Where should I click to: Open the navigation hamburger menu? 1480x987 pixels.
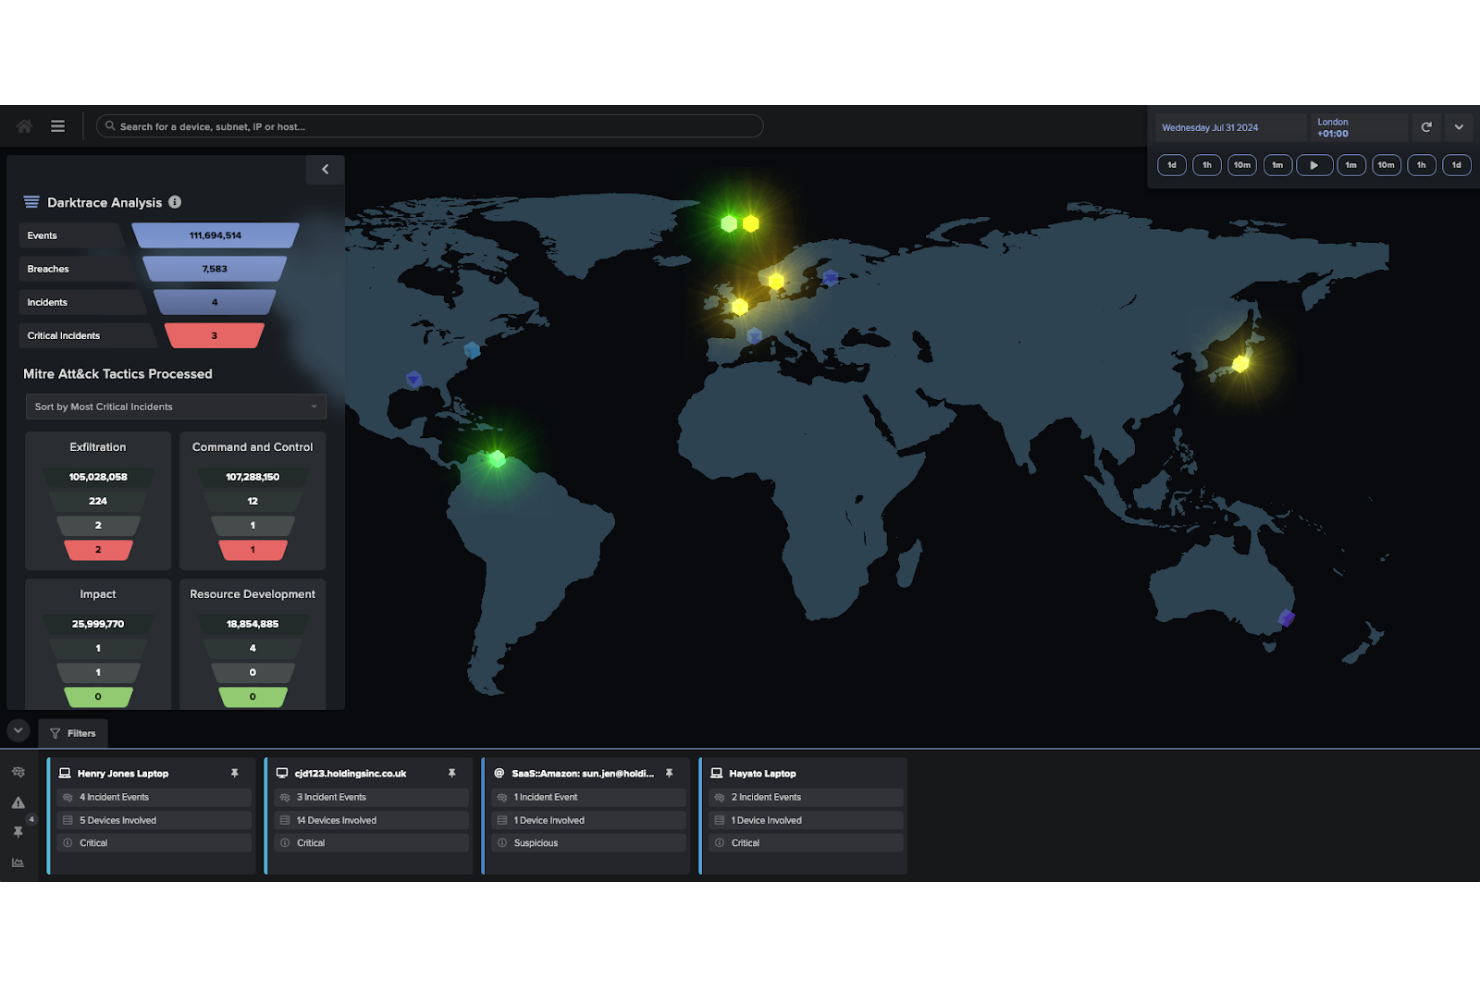[x=58, y=126]
